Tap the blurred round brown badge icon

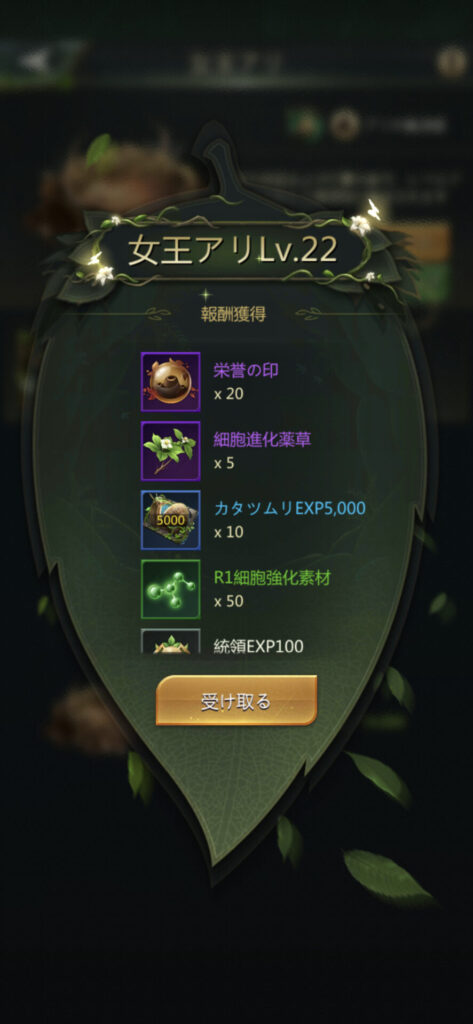coord(343,125)
